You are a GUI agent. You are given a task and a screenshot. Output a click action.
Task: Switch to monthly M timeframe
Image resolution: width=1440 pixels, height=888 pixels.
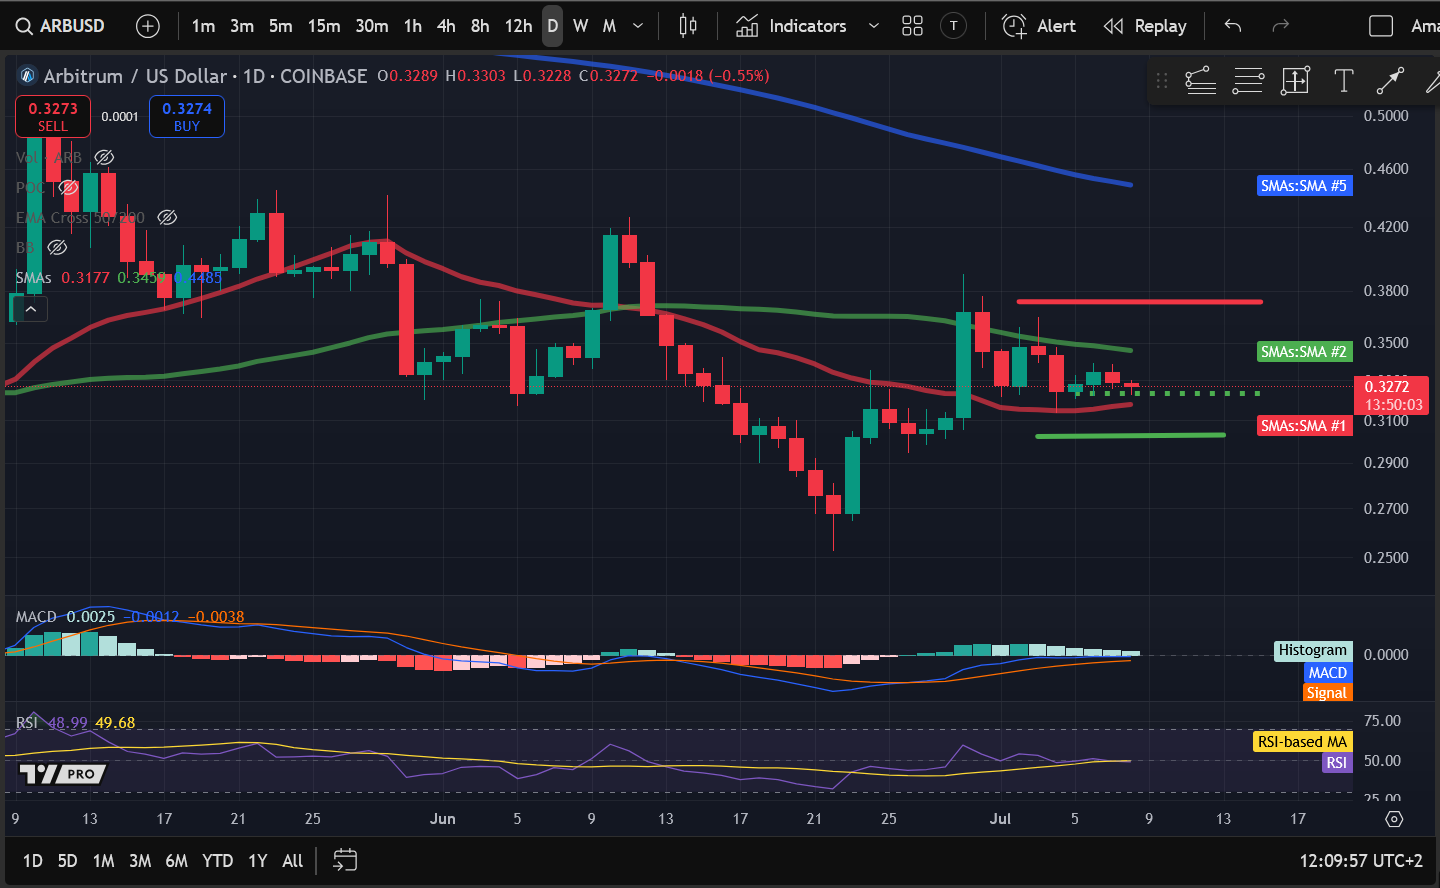point(609,26)
